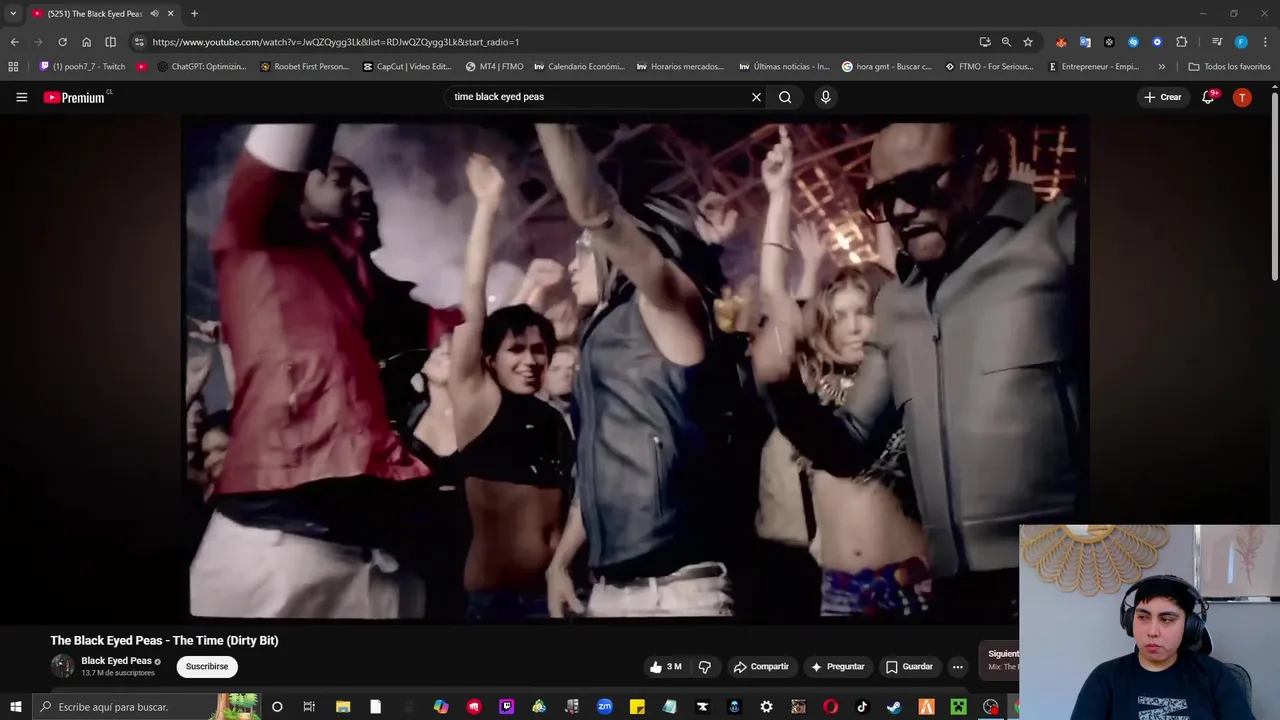The image size is (1280, 720).
Task: Open the Black Eyed Peas channel avatar
Action: (63, 666)
